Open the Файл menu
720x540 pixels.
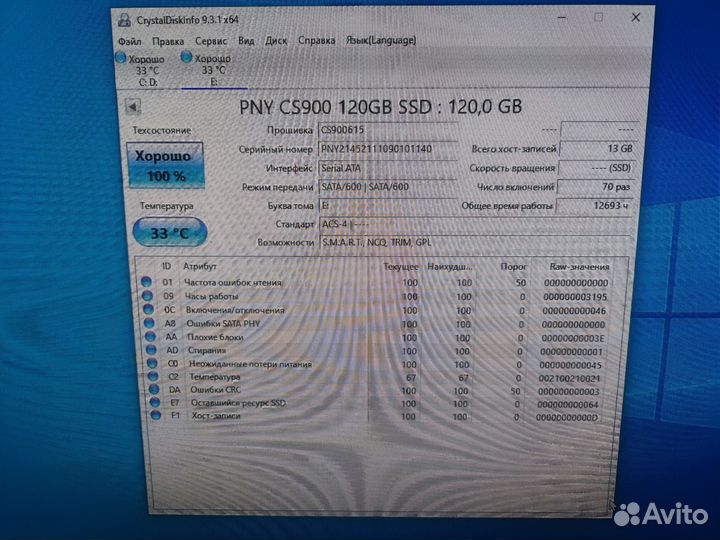pyautogui.click(x=129, y=41)
